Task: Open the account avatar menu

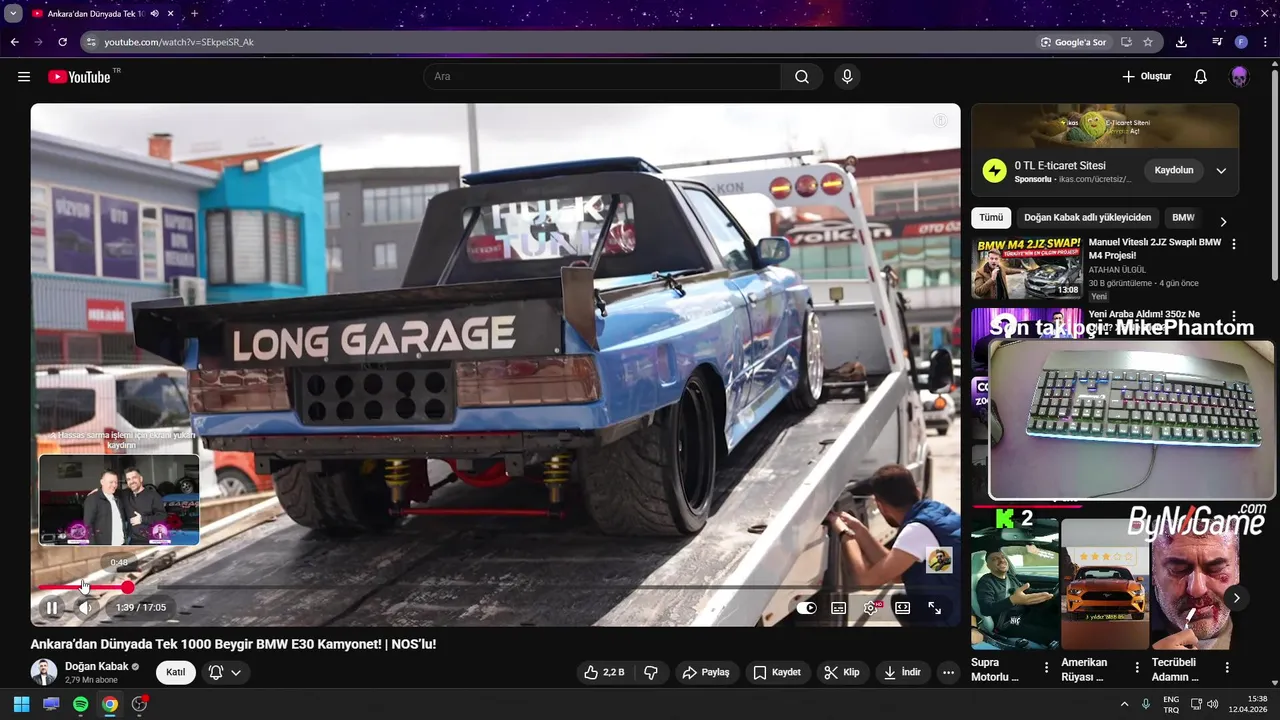Action: tap(1239, 77)
